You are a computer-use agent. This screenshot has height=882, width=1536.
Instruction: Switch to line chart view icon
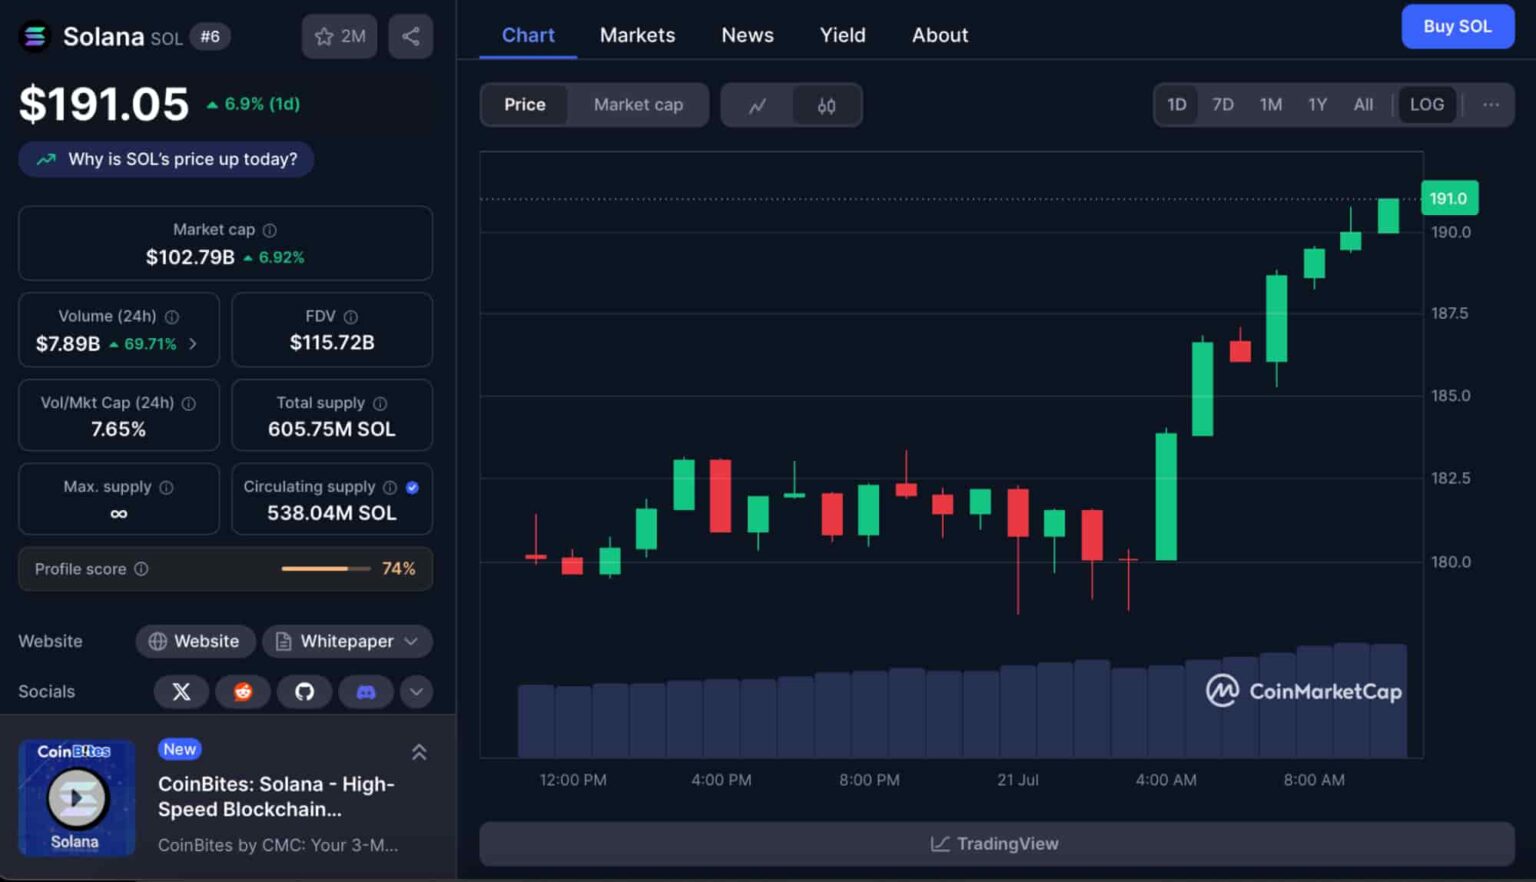[x=757, y=105]
